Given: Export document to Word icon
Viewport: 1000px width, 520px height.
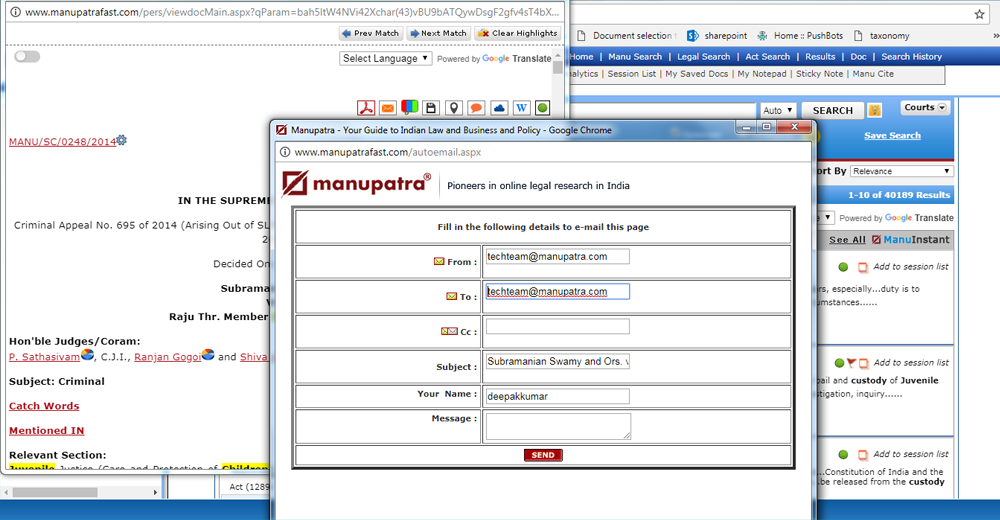Looking at the screenshot, I should click(x=521, y=108).
